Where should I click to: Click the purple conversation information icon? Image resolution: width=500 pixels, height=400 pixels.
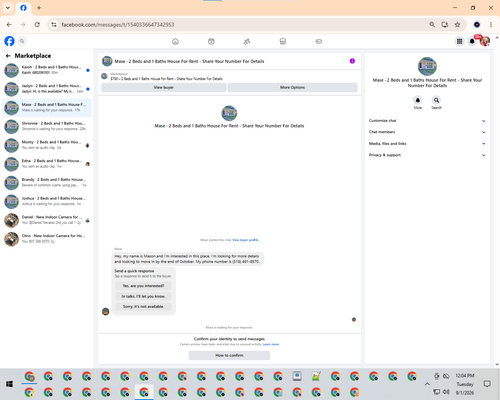click(x=352, y=61)
